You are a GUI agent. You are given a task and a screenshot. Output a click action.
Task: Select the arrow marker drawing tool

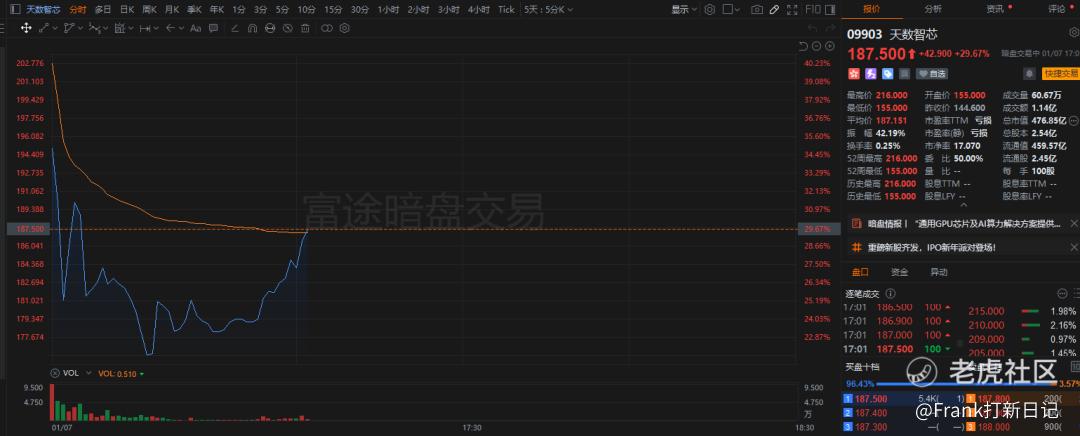tap(171, 28)
